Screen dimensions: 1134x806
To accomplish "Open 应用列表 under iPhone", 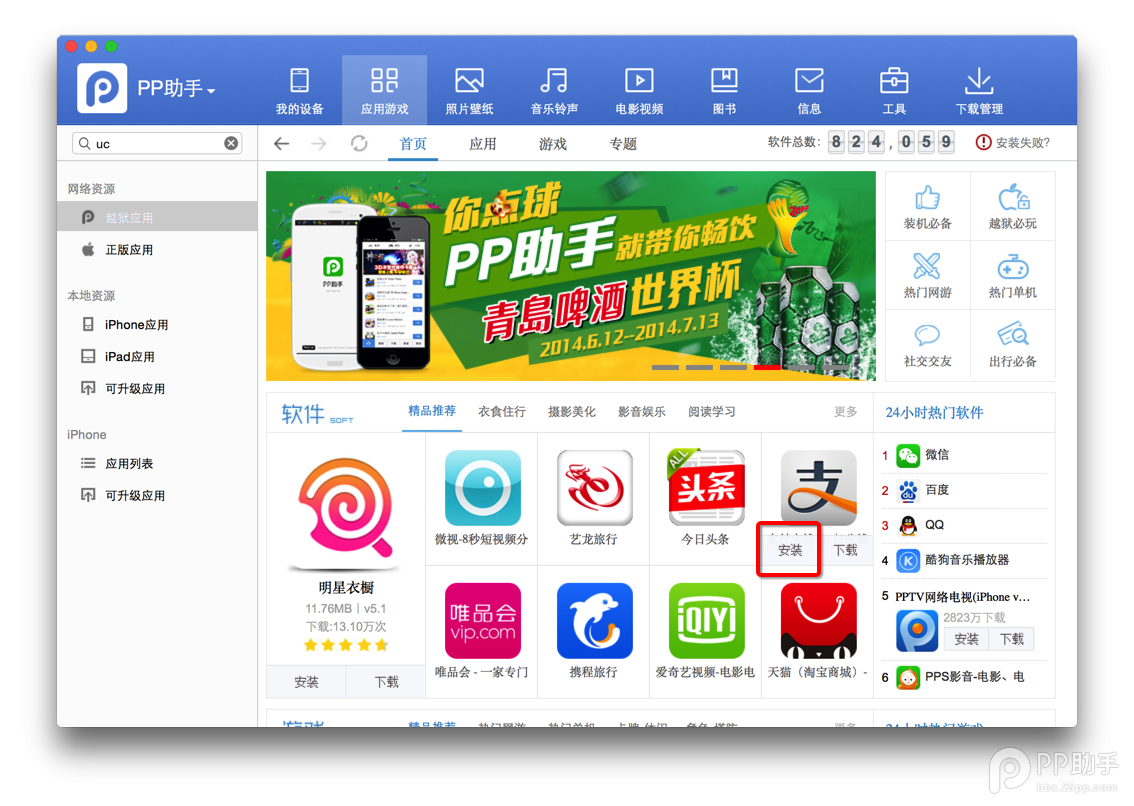I will click(157, 463).
